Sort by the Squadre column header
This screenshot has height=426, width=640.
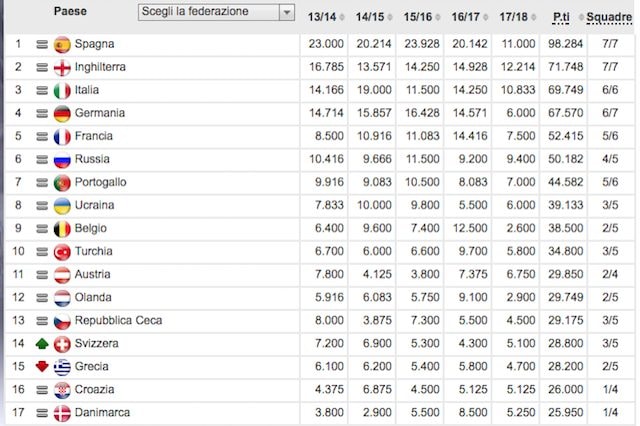tap(609, 17)
